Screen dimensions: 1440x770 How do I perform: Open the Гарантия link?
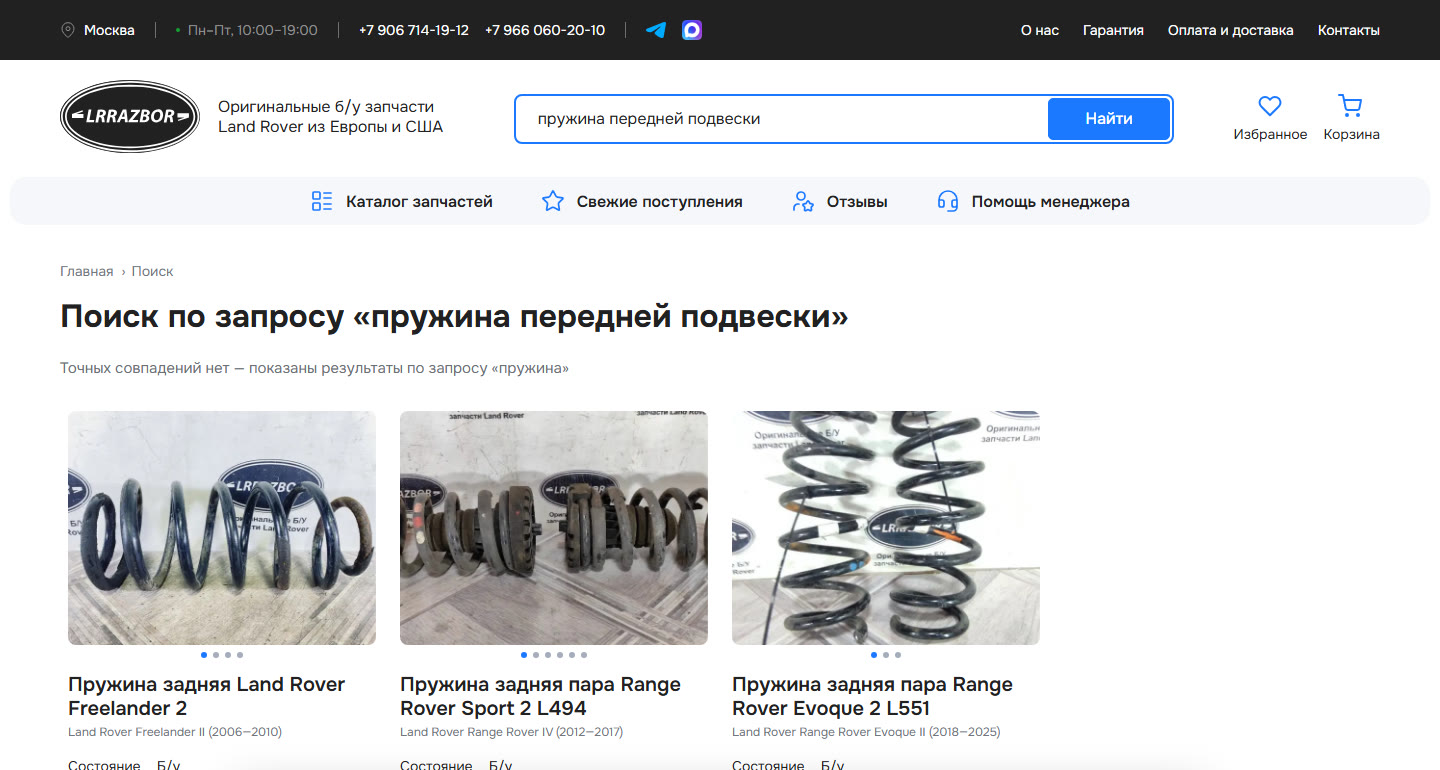click(x=1113, y=30)
